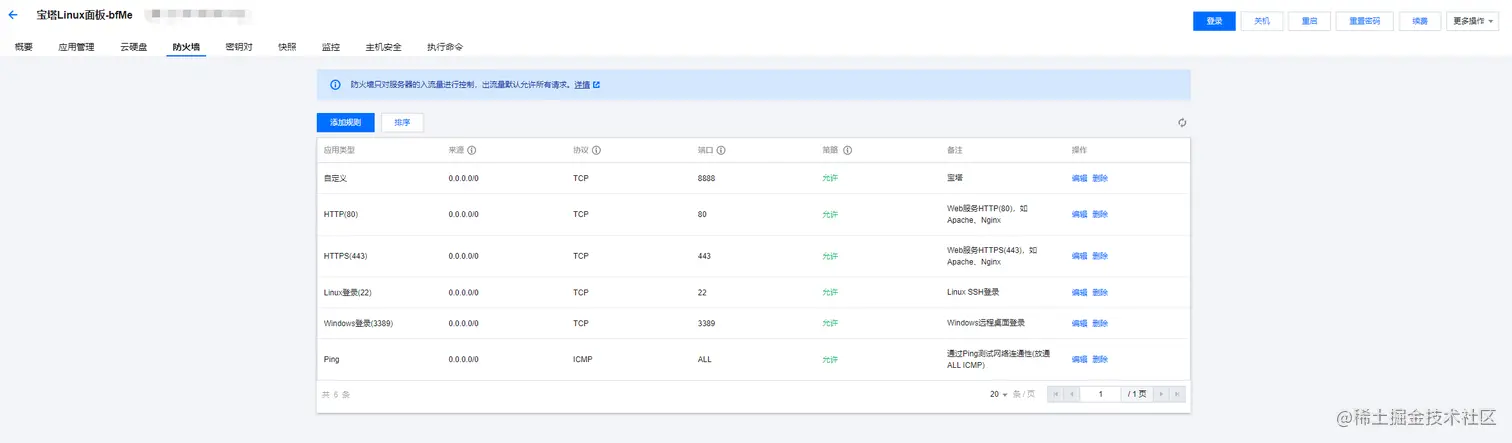The width and height of the screenshot is (1512, 443).
Task: Click the page number input field
Action: [1101, 394]
